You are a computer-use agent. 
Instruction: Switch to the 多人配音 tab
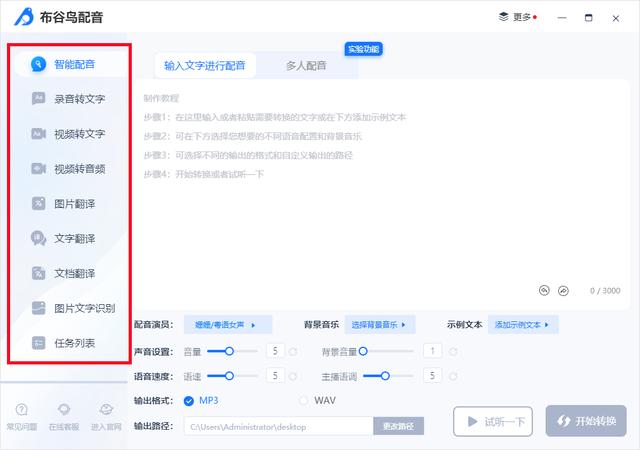pos(306,66)
